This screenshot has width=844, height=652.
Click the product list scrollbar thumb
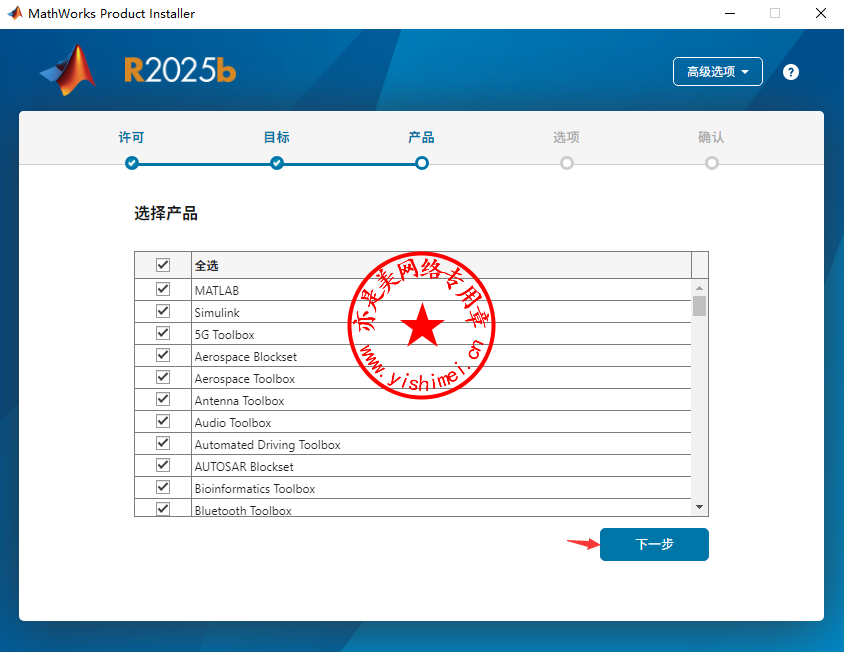click(x=700, y=306)
